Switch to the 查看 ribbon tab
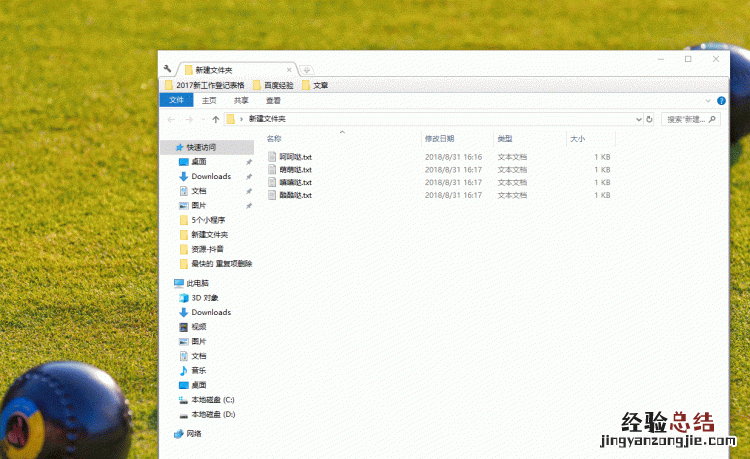Viewport: 750px width, 459px height. pyautogui.click(x=273, y=100)
